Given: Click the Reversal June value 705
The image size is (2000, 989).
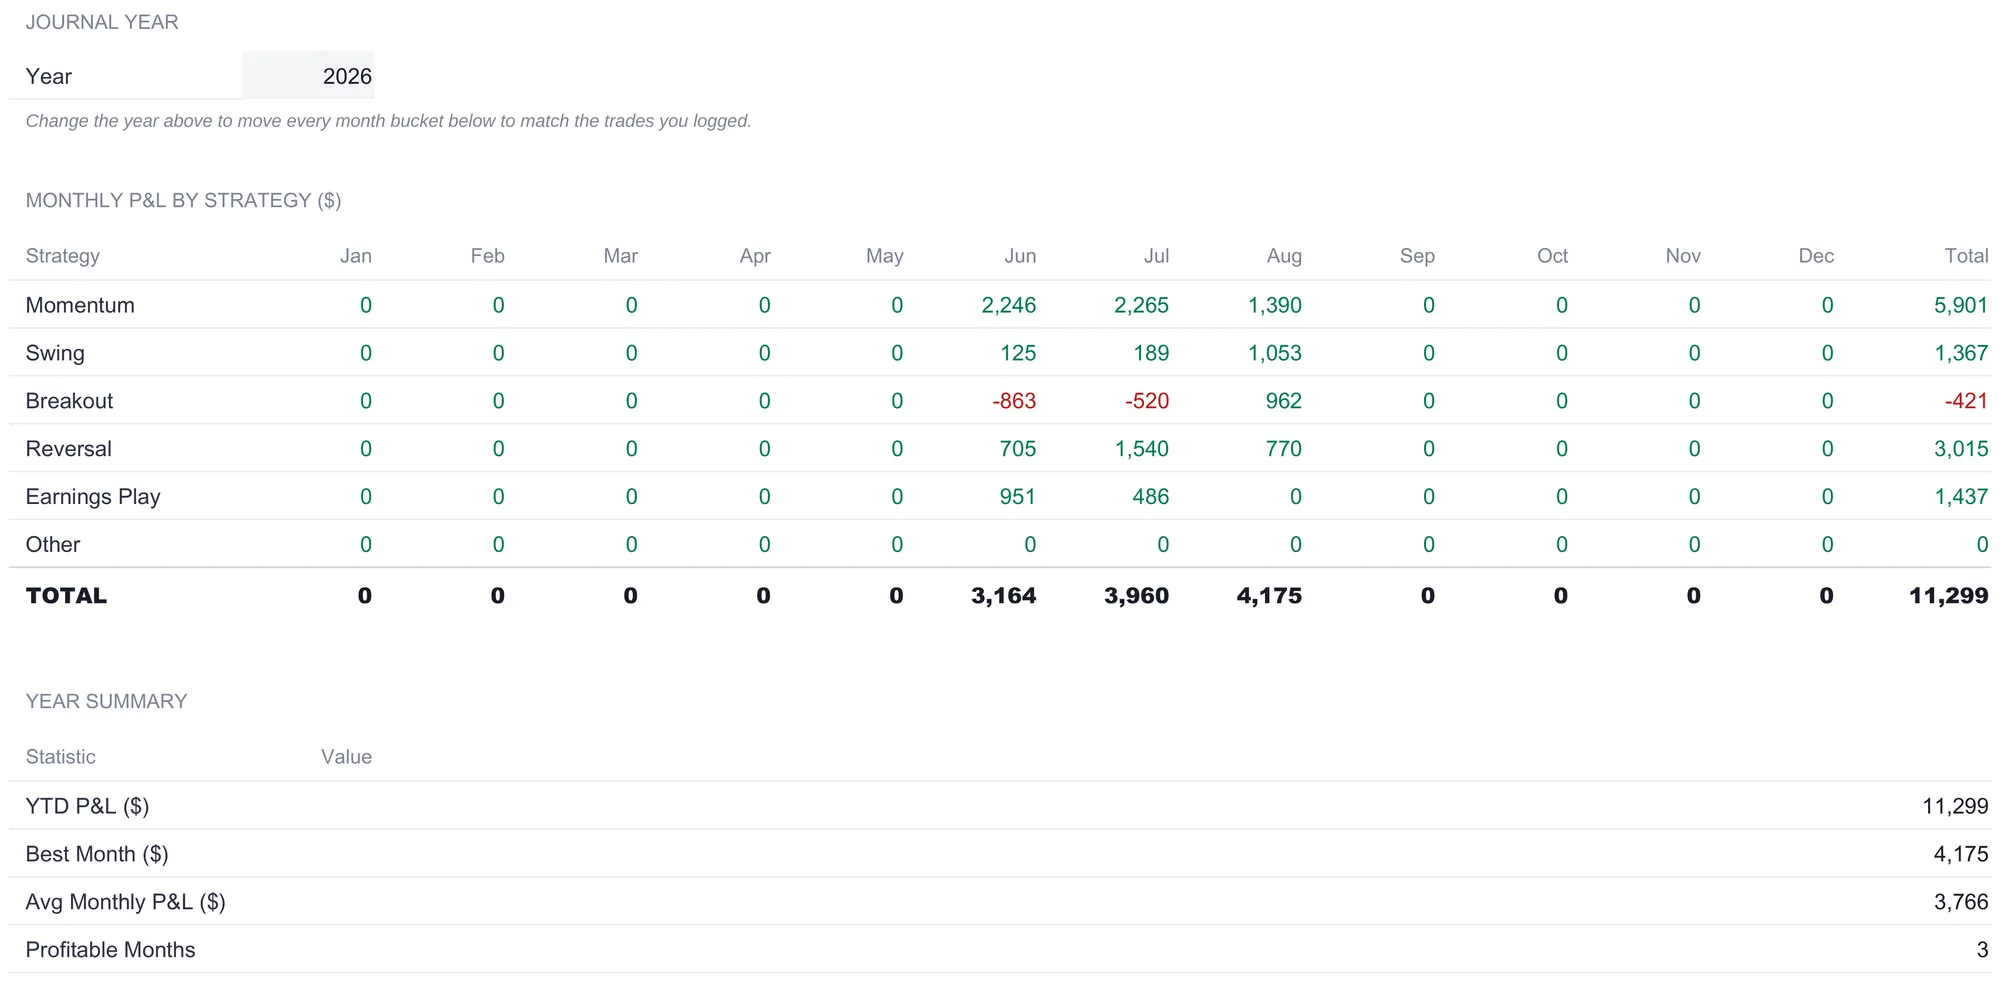Looking at the screenshot, I should pos(1018,449).
